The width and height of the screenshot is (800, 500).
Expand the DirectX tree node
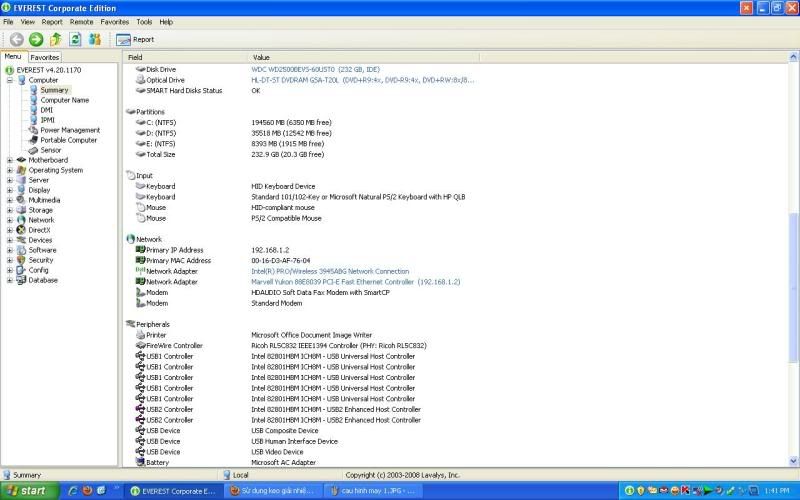10,230
